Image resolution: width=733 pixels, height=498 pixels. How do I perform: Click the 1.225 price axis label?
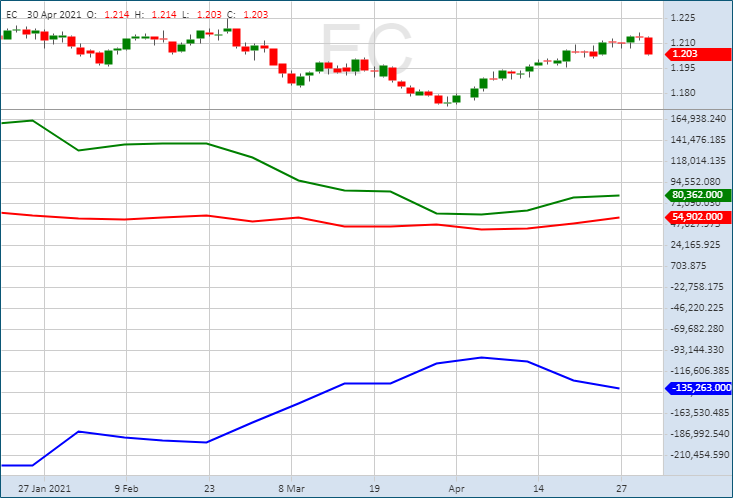coord(684,18)
